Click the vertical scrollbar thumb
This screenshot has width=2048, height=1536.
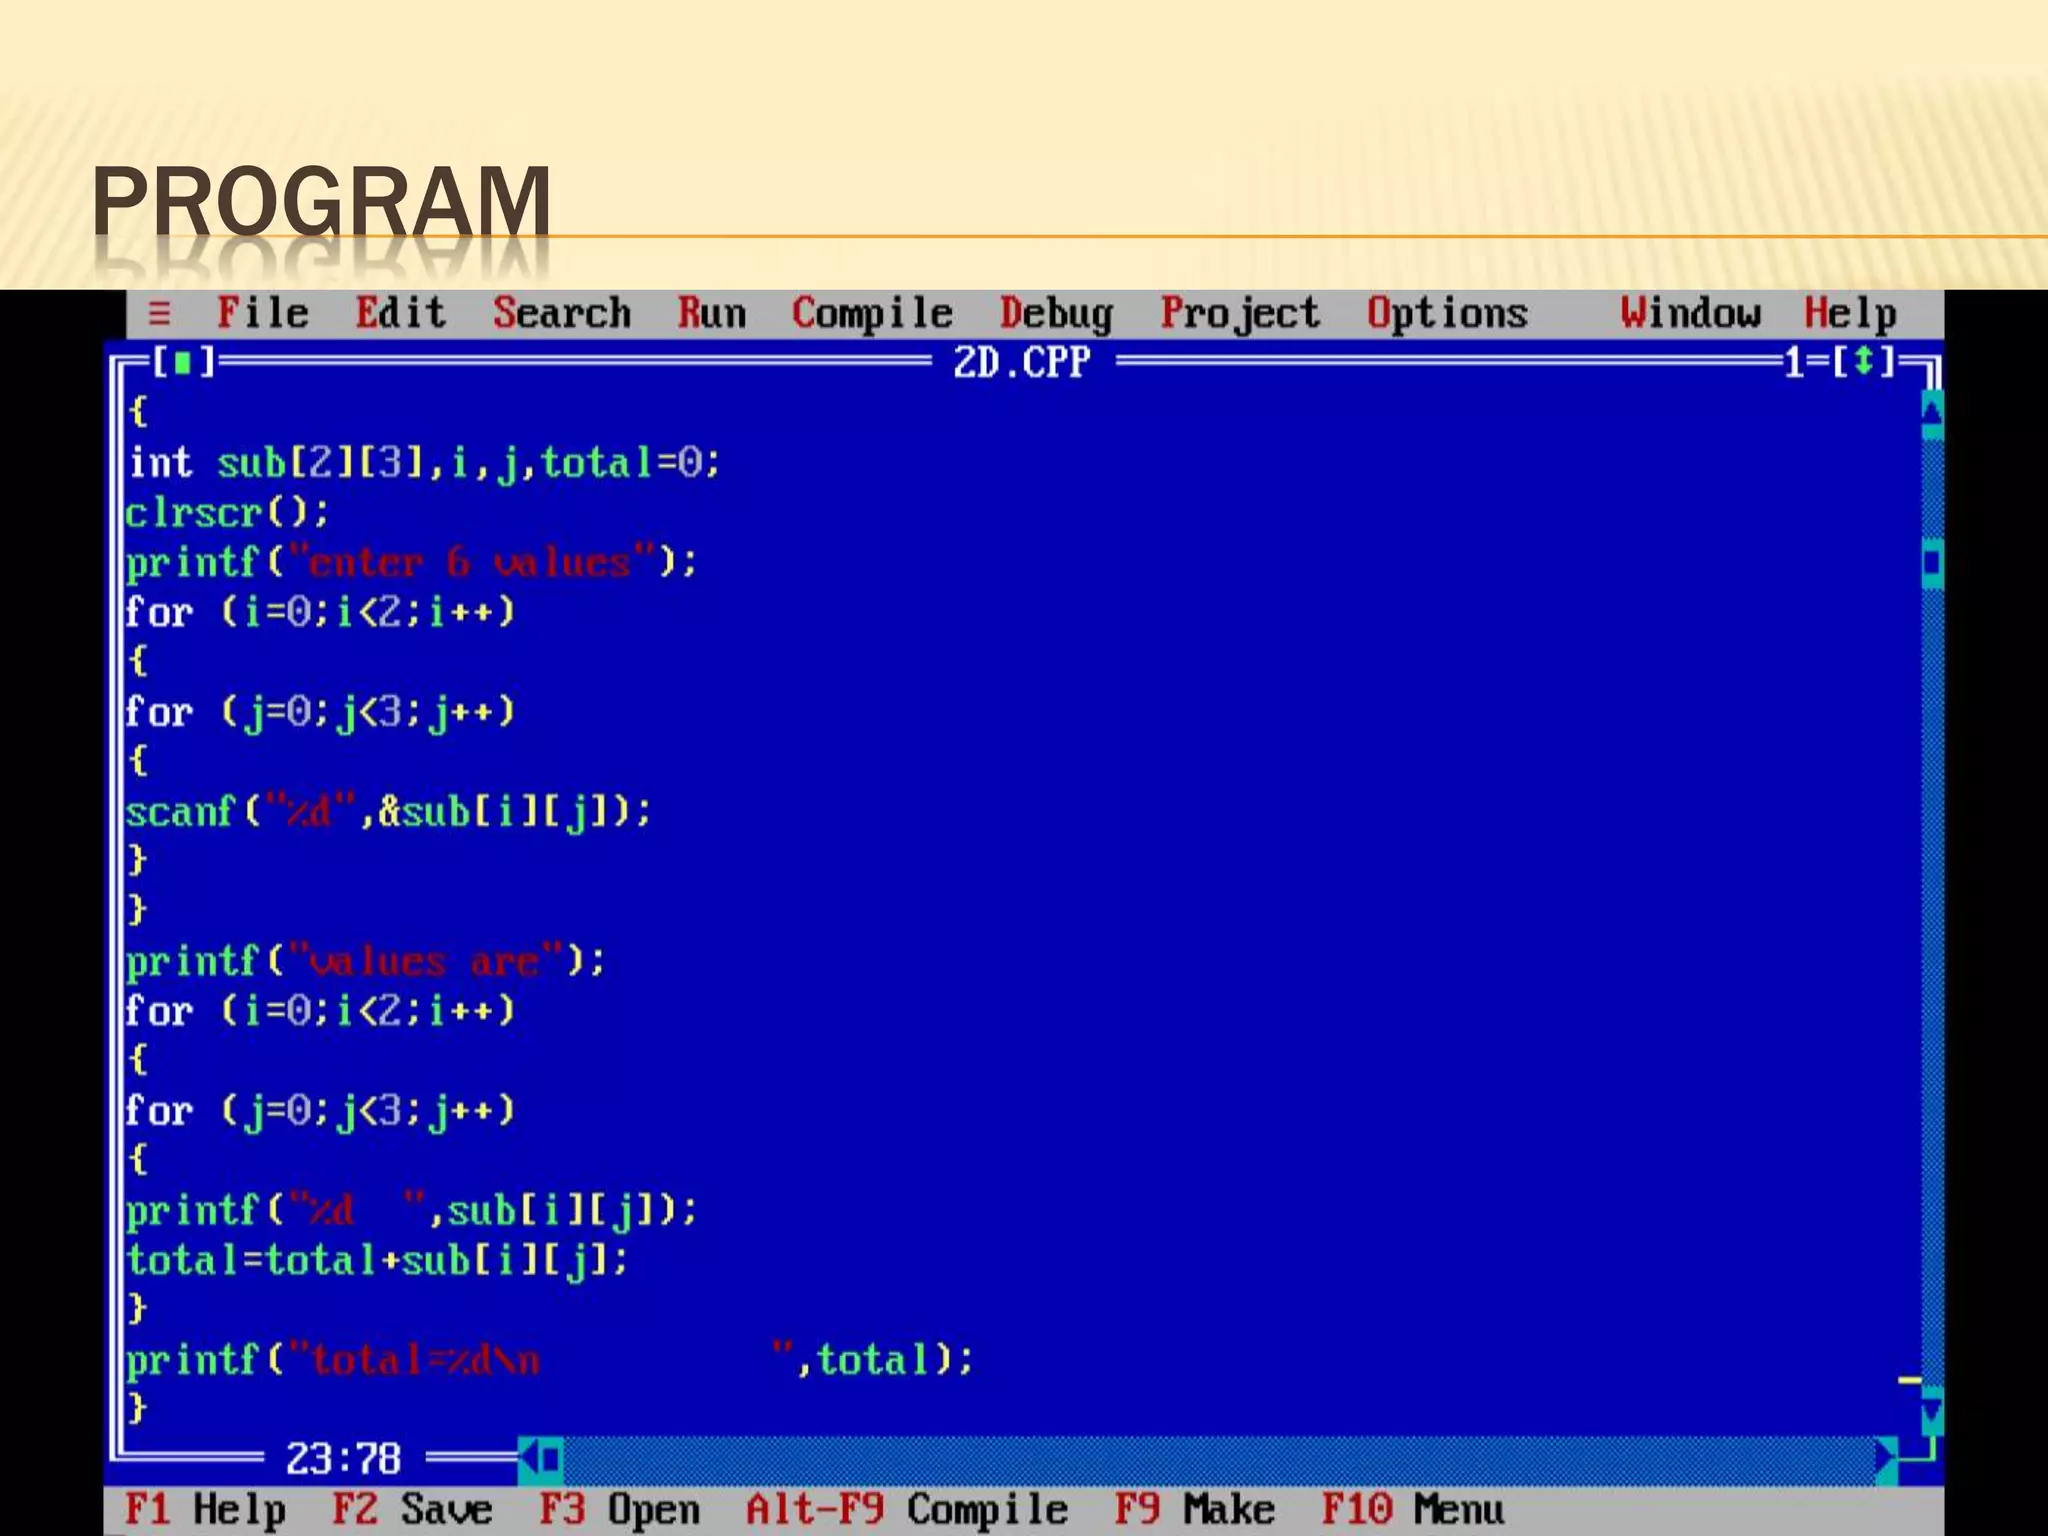[x=1932, y=564]
